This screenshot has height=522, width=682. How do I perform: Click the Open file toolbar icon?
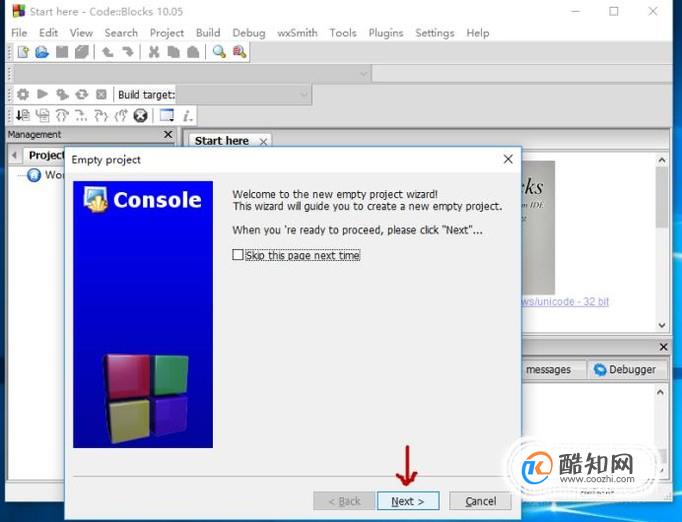[x=42, y=52]
